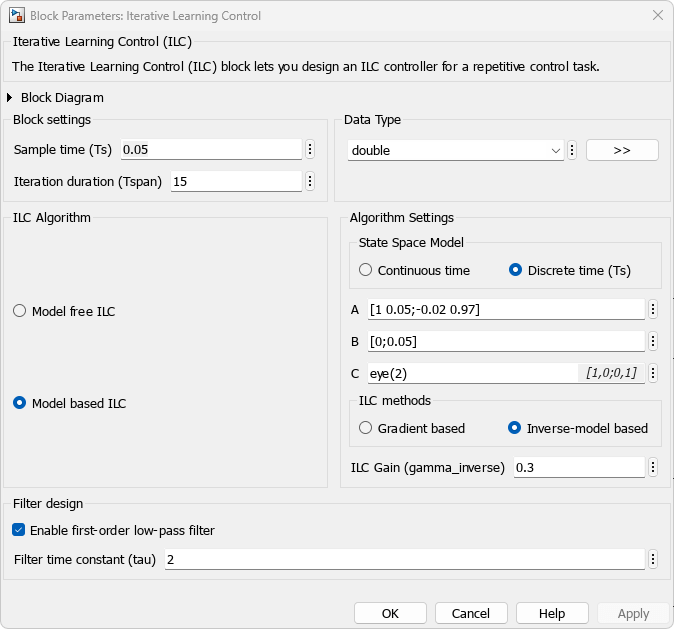
Task: Disable first-order low-pass filter checkbox
Action: [19, 530]
